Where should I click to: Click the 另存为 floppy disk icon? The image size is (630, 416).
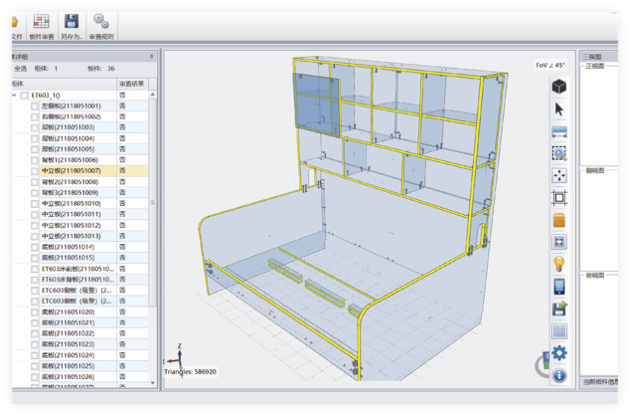click(x=72, y=21)
